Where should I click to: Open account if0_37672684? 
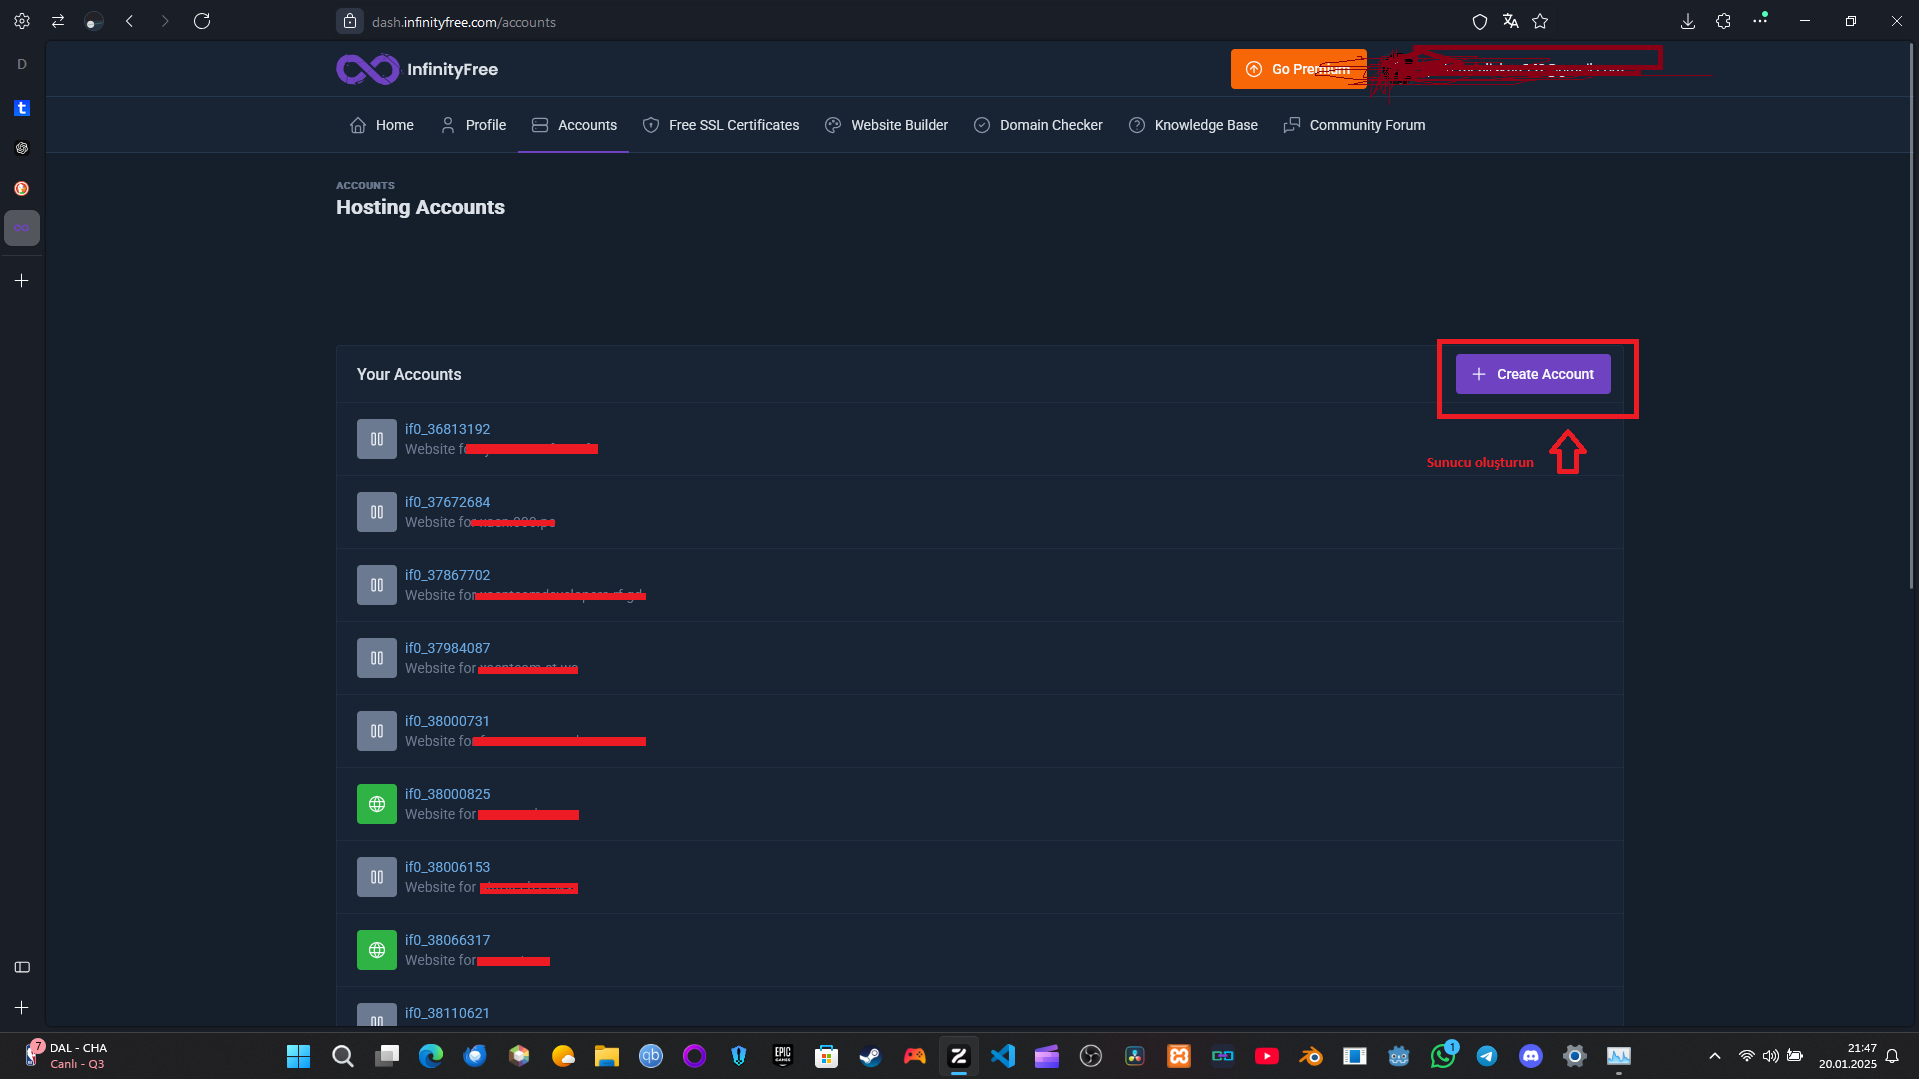pyautogui.click(x=447, y=502)
